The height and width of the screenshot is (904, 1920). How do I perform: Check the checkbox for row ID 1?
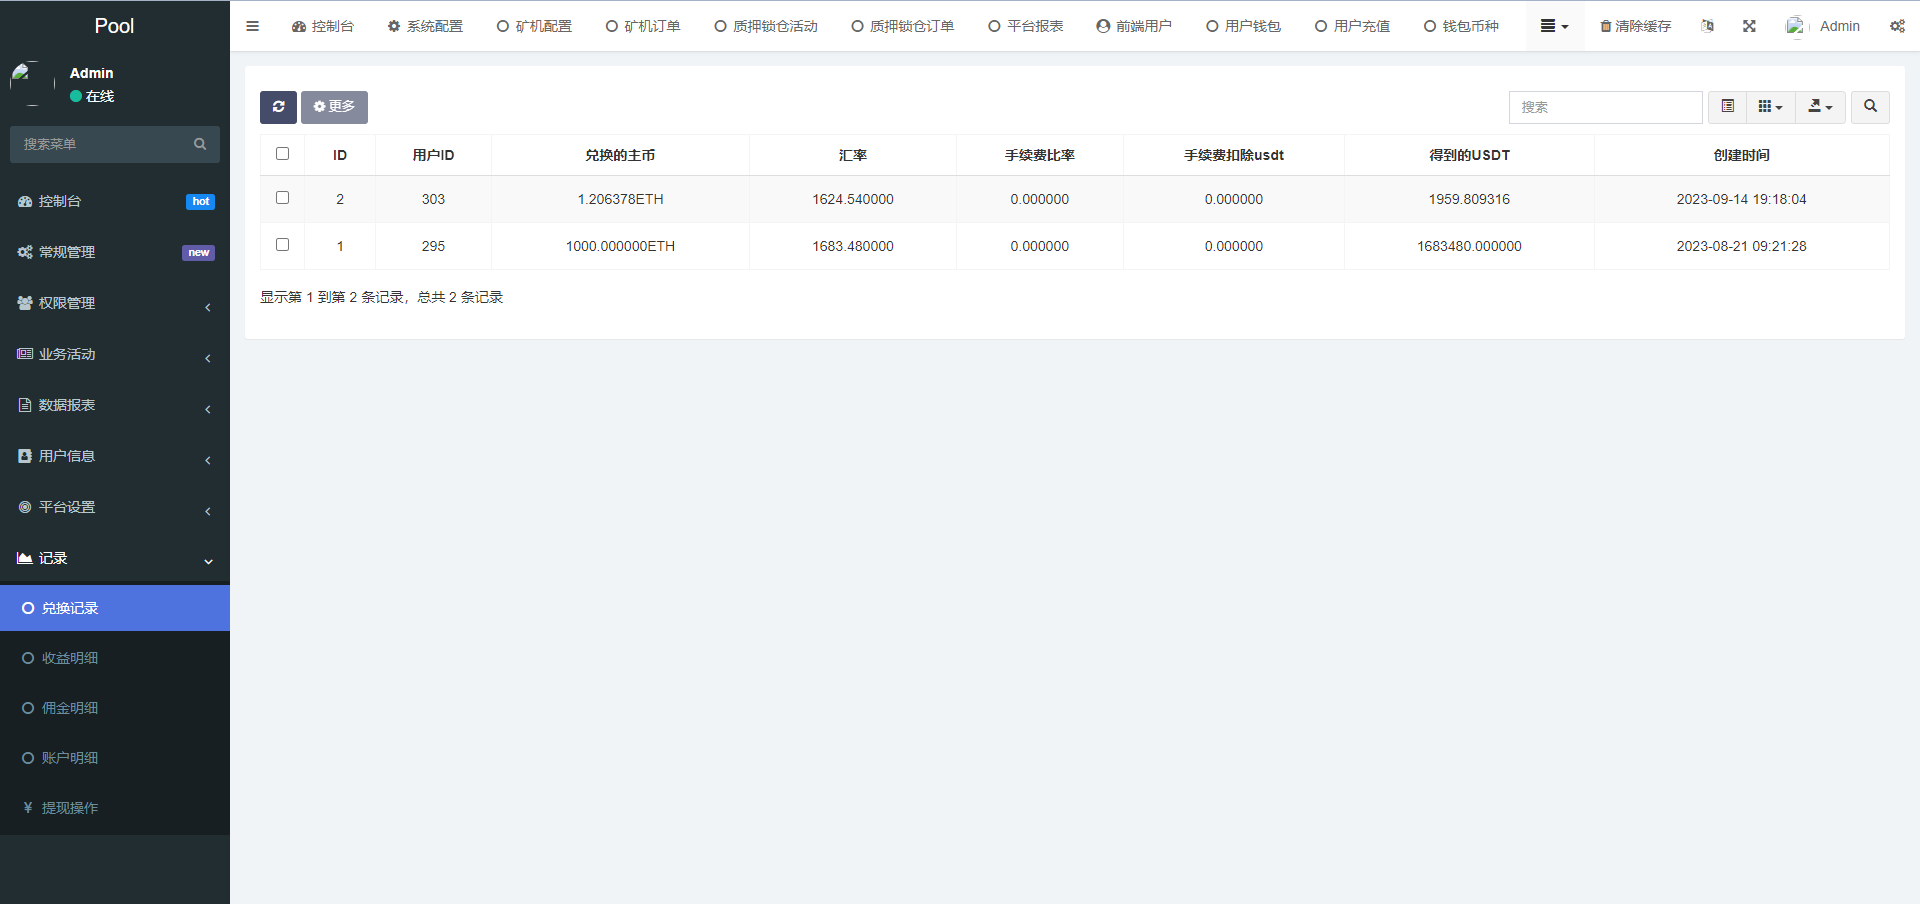[x=282, y=244]
